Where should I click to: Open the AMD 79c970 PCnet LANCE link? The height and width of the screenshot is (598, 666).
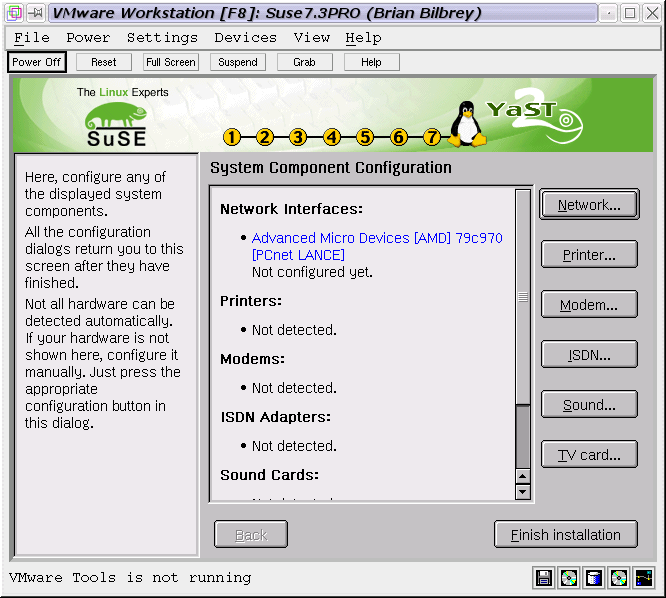coord(377,246)
